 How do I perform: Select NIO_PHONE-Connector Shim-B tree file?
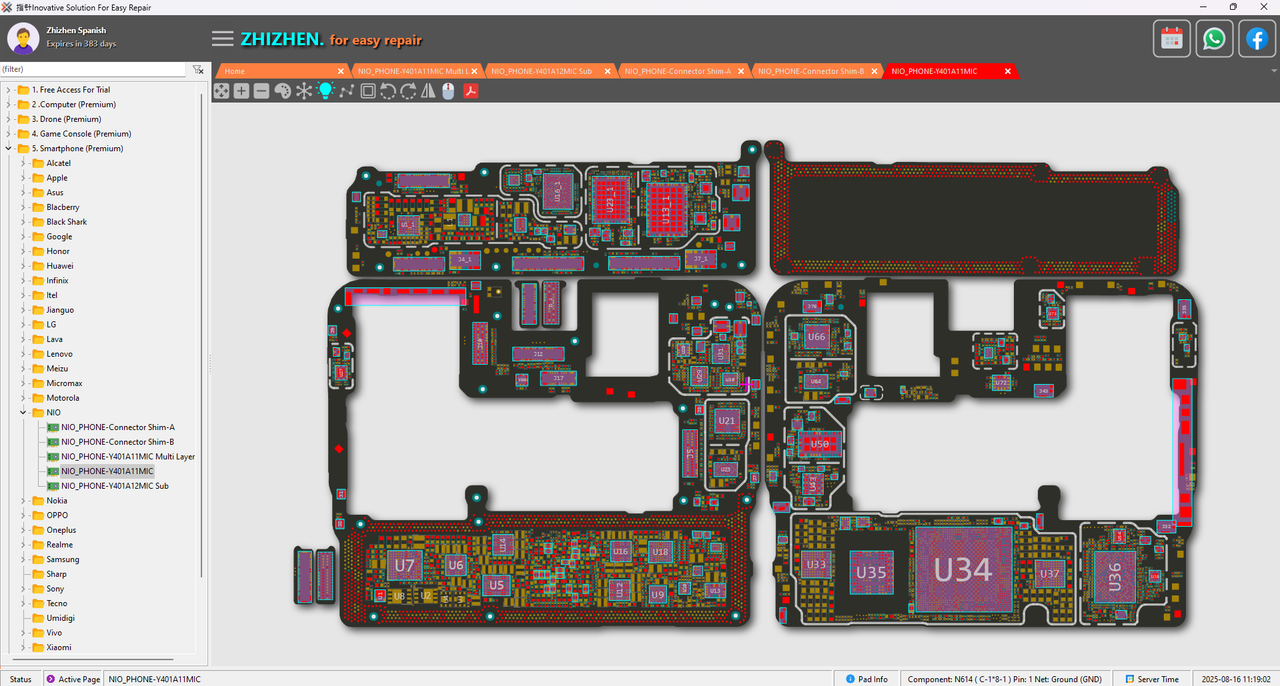pos(117,442)
